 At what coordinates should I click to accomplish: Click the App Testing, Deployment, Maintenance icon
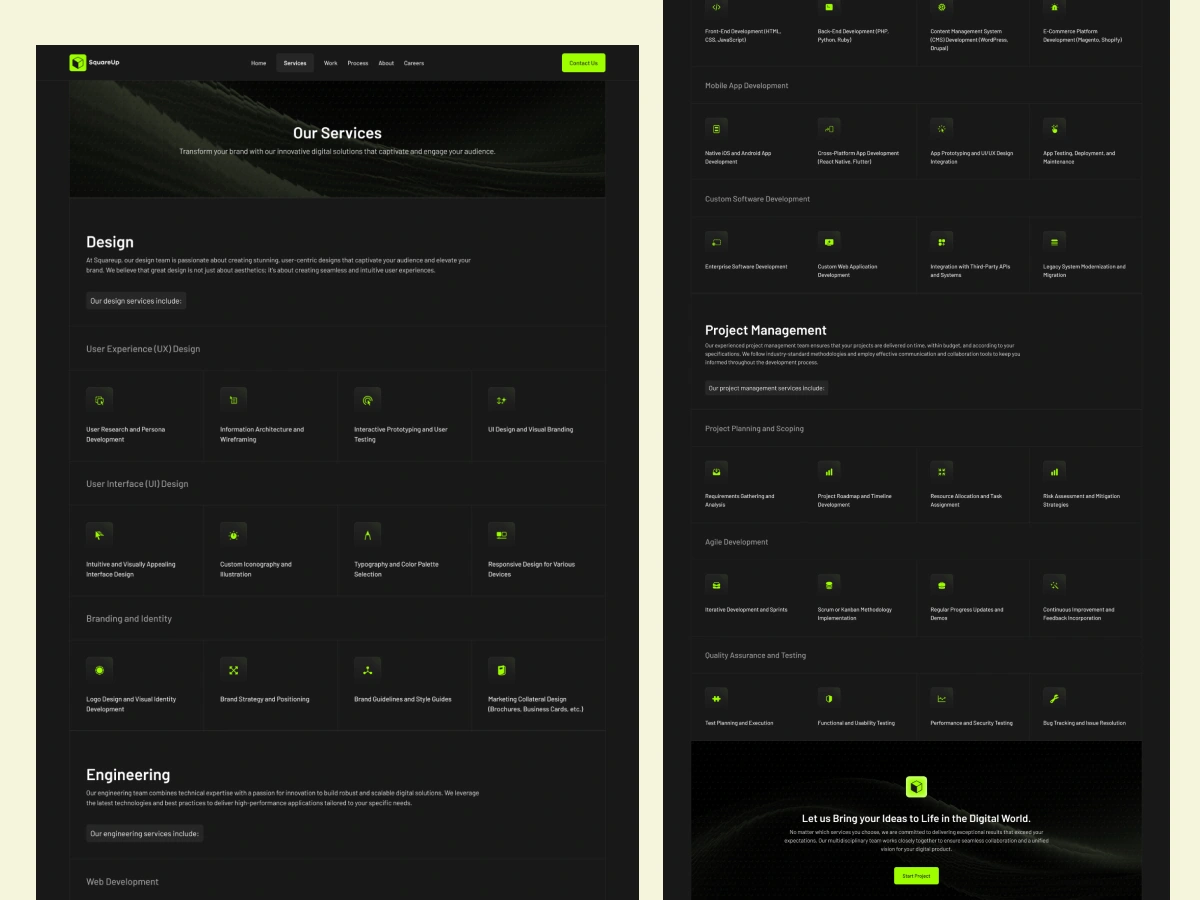pyautogui.click(x=1054, y=129)
